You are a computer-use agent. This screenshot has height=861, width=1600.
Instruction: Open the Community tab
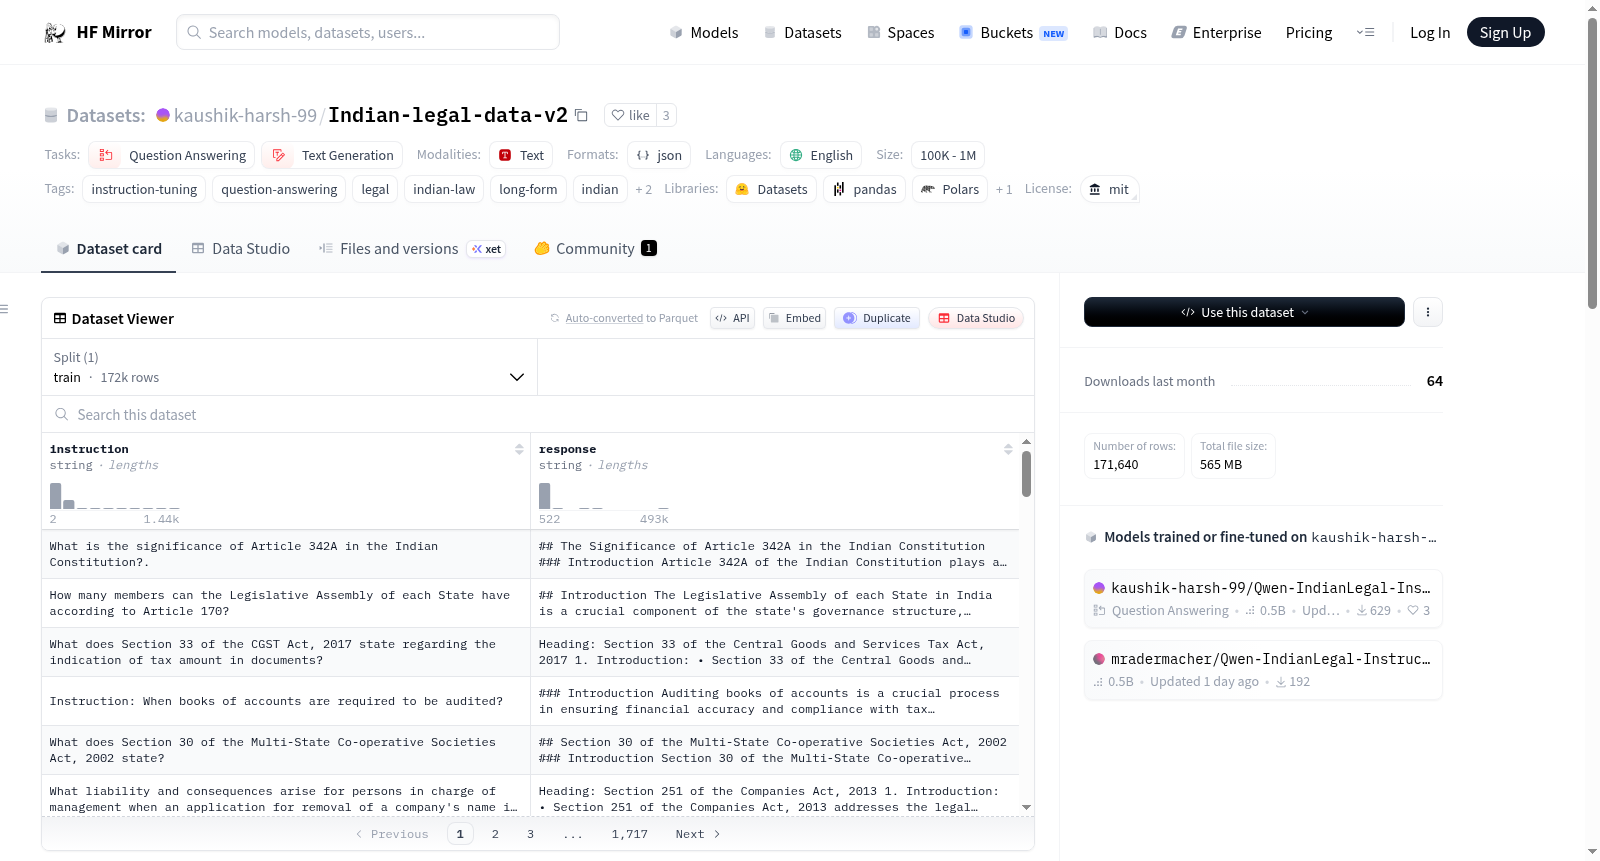595,249
